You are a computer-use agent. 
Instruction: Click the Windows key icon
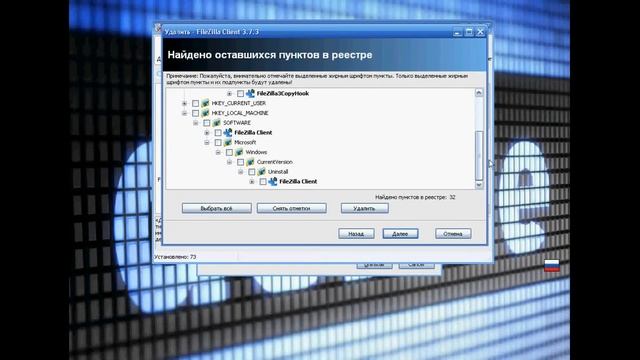click(x=239, y=152)
